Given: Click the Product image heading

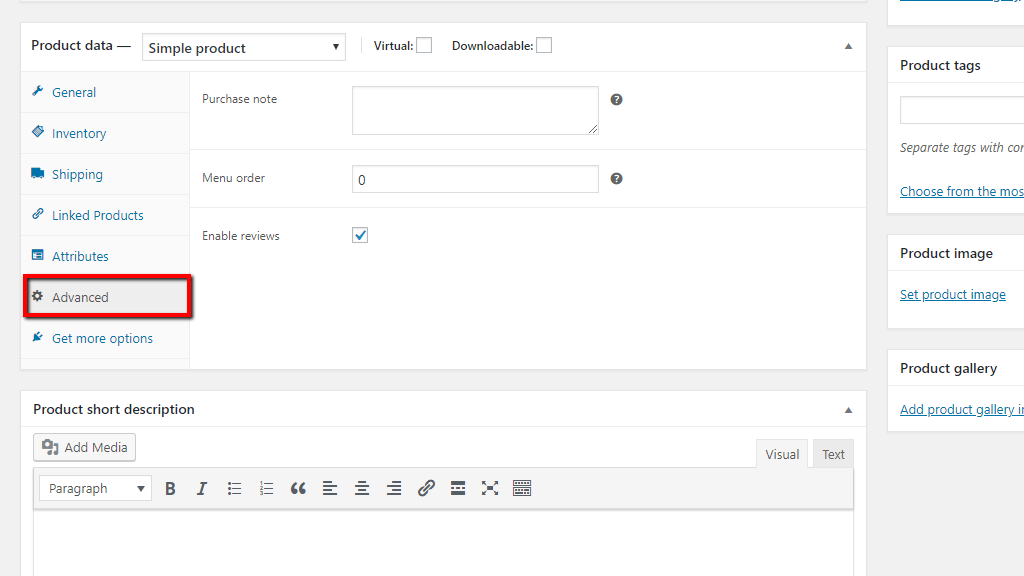Looking at the screenshot, I should pyautogui.click(x=946, y=253).
